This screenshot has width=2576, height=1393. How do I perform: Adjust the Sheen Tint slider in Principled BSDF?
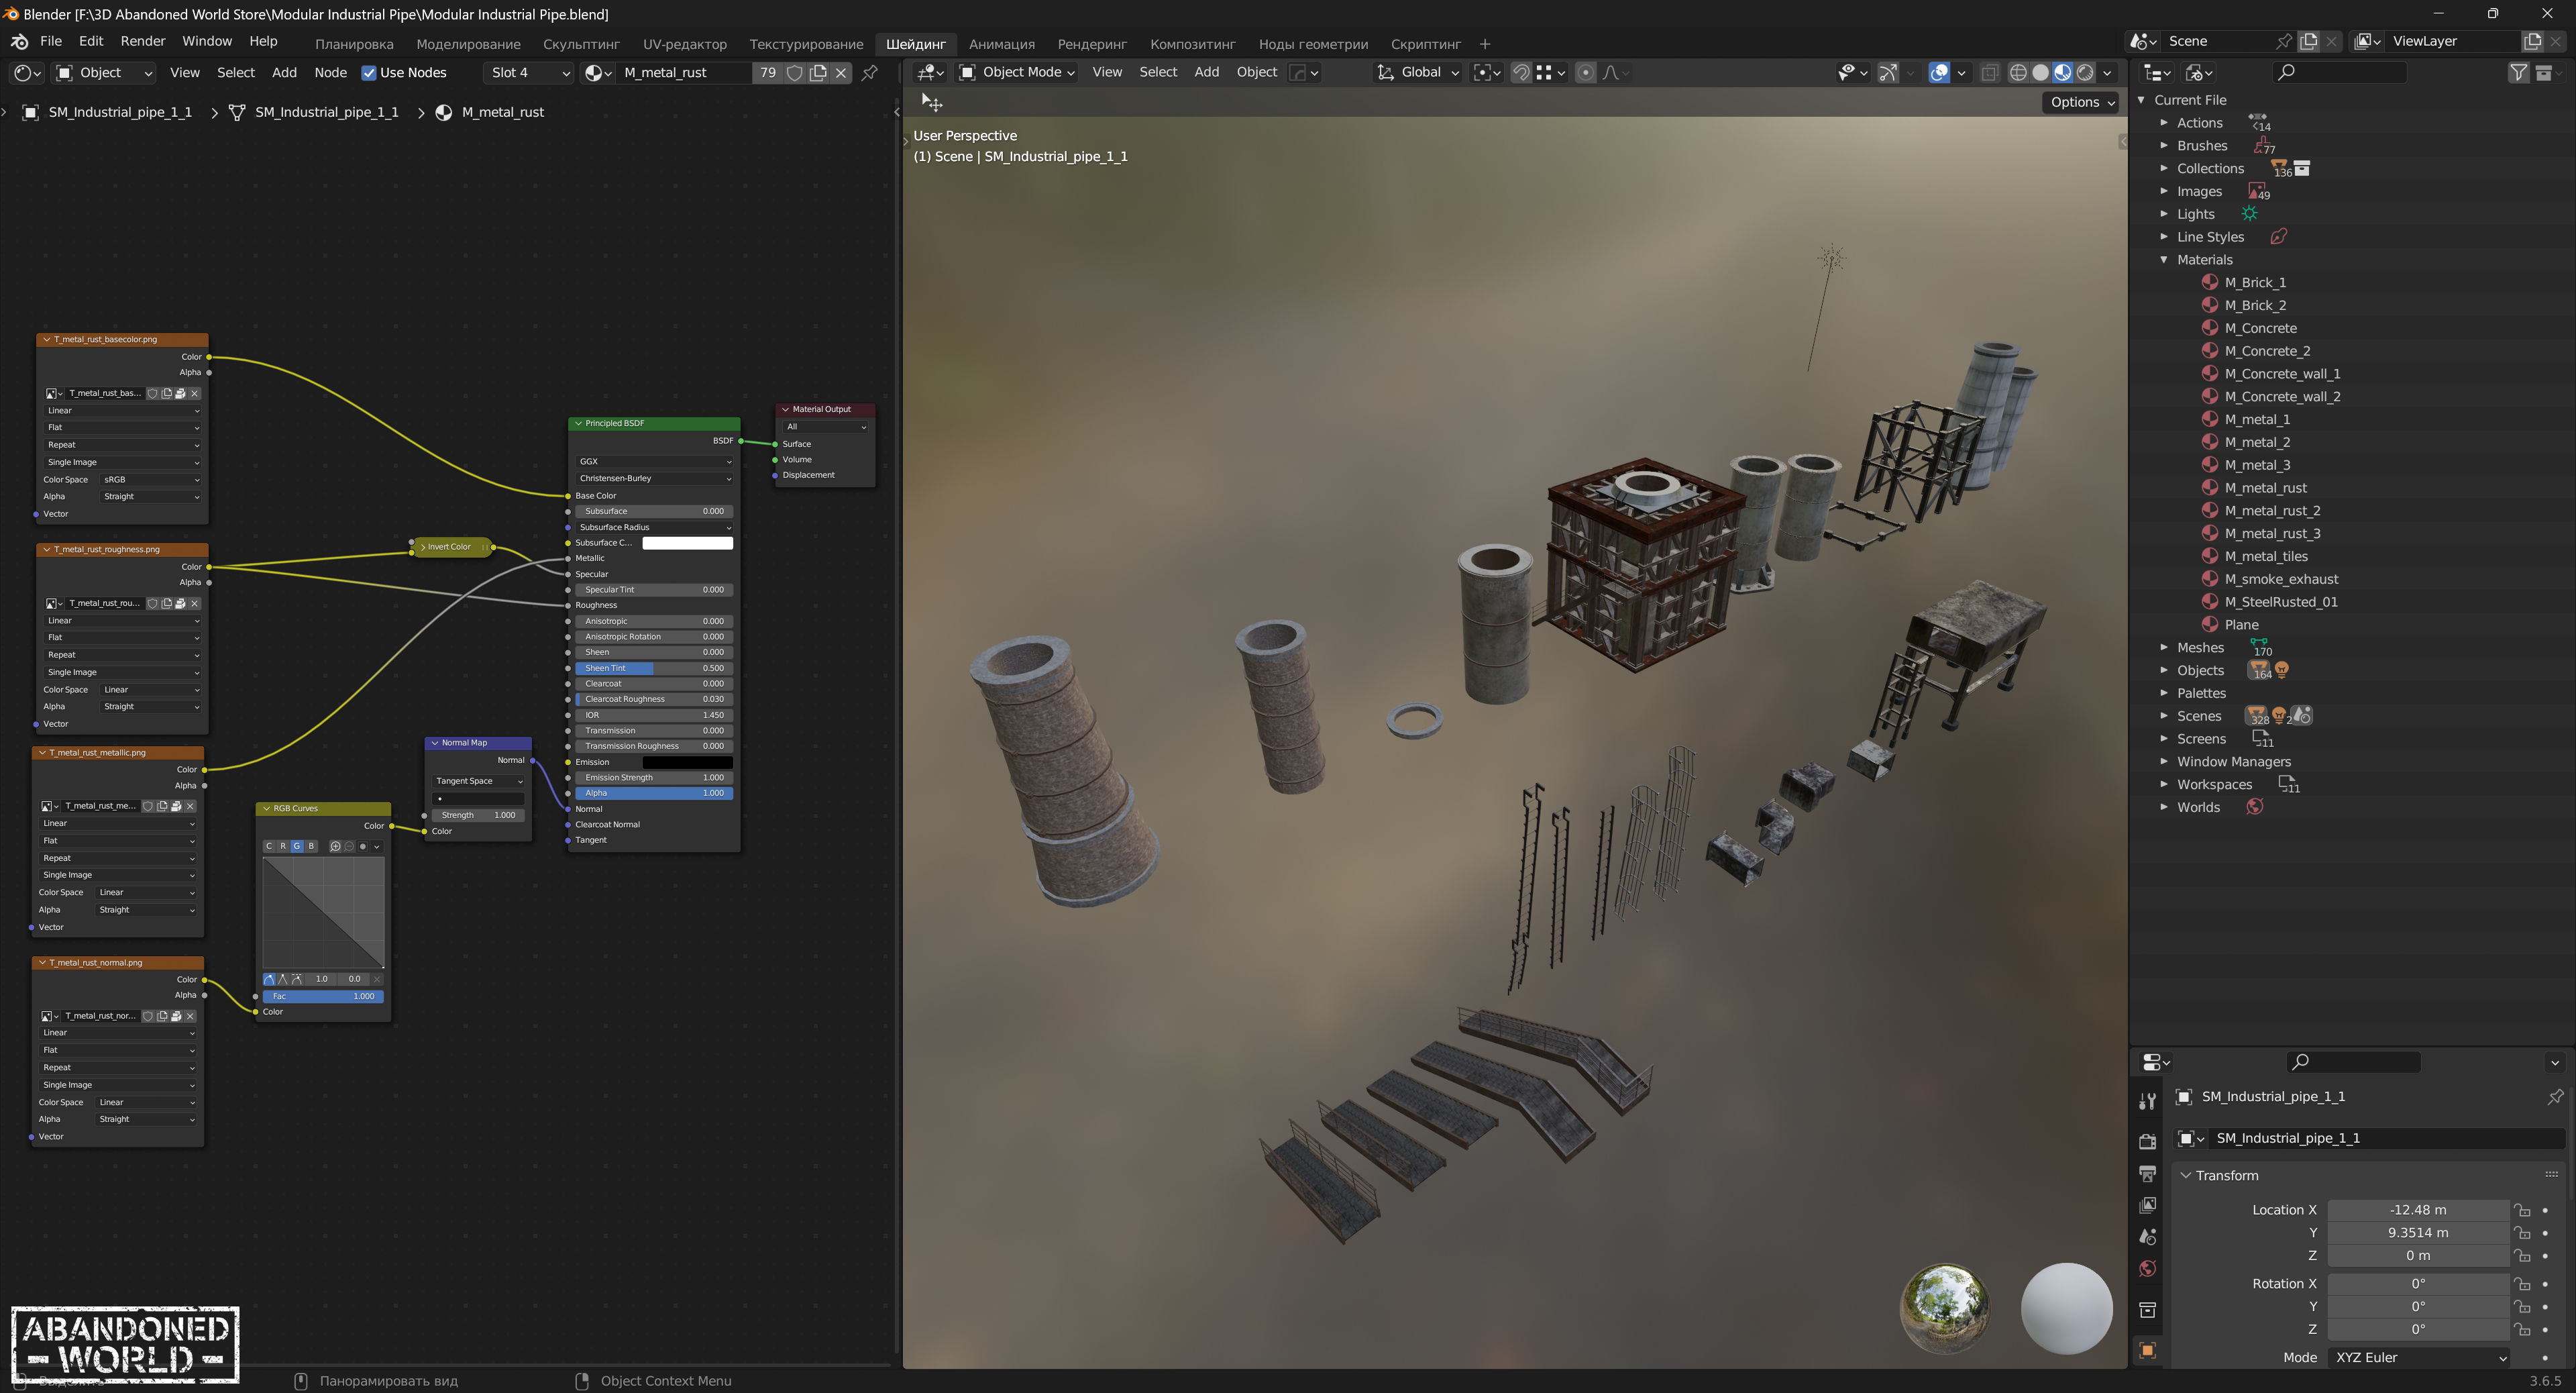coord(654,668)
